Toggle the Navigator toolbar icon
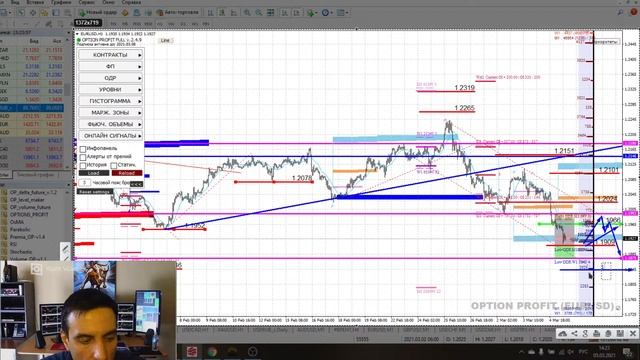 click(44, 13)
